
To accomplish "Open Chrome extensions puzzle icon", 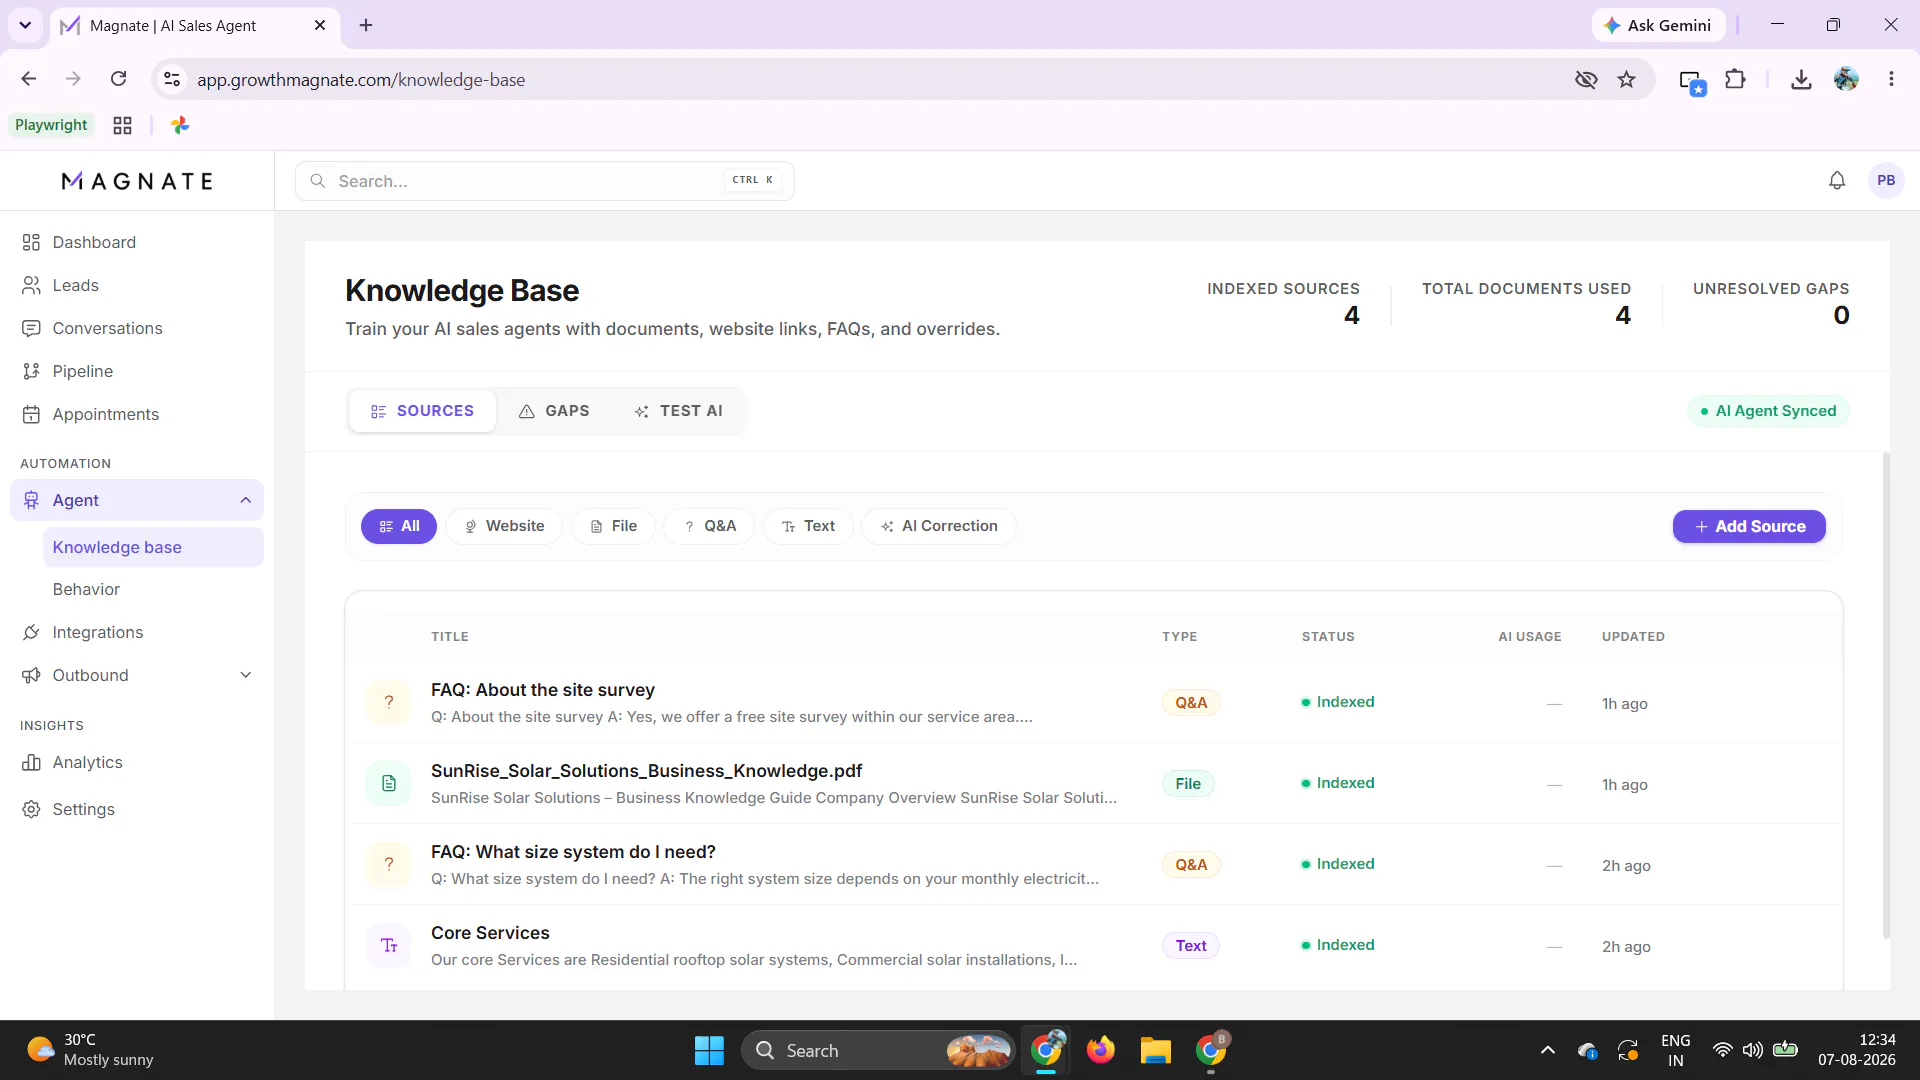I will (1736, 79).
